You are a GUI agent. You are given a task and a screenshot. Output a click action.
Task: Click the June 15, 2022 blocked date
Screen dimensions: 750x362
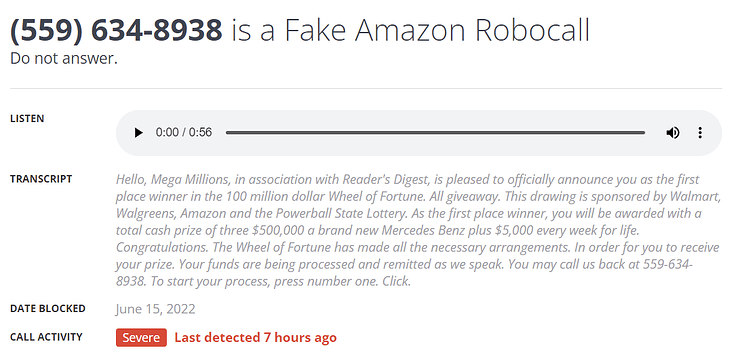[155, 309]
